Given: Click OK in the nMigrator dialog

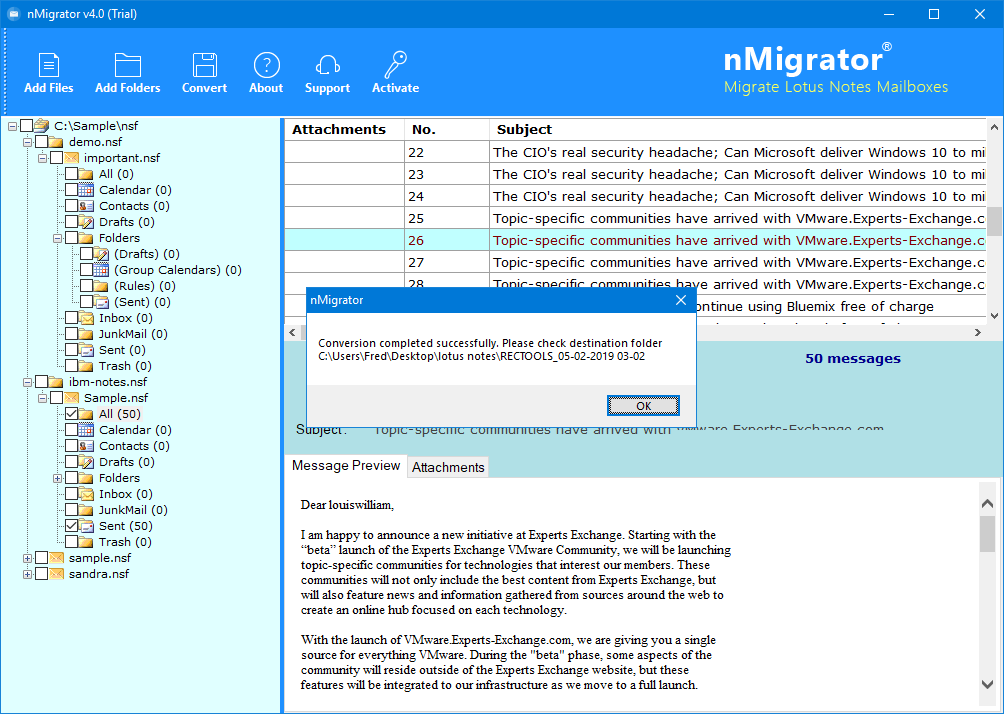Looking at the screenshot, I should [x=643, y=405].
